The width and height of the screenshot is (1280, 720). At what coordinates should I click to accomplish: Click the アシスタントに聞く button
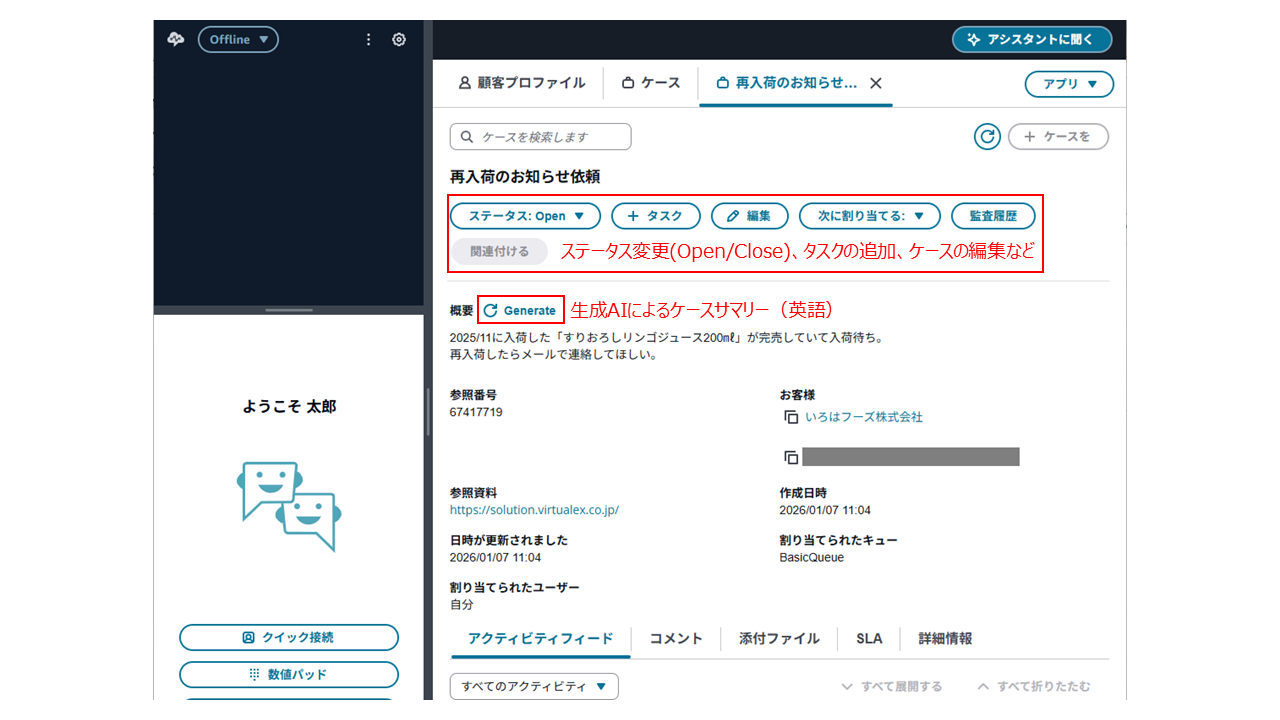(1032, 39)
